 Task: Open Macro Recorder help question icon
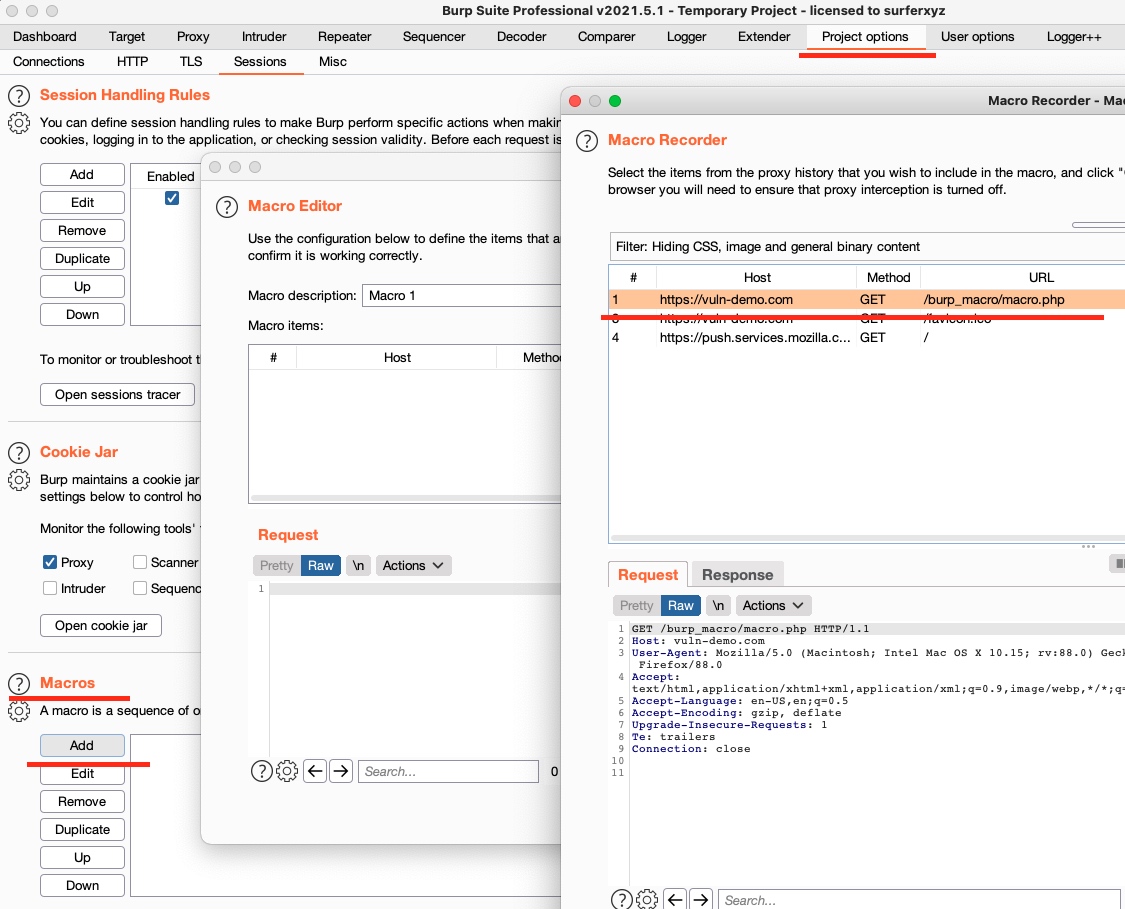(587, 141)
